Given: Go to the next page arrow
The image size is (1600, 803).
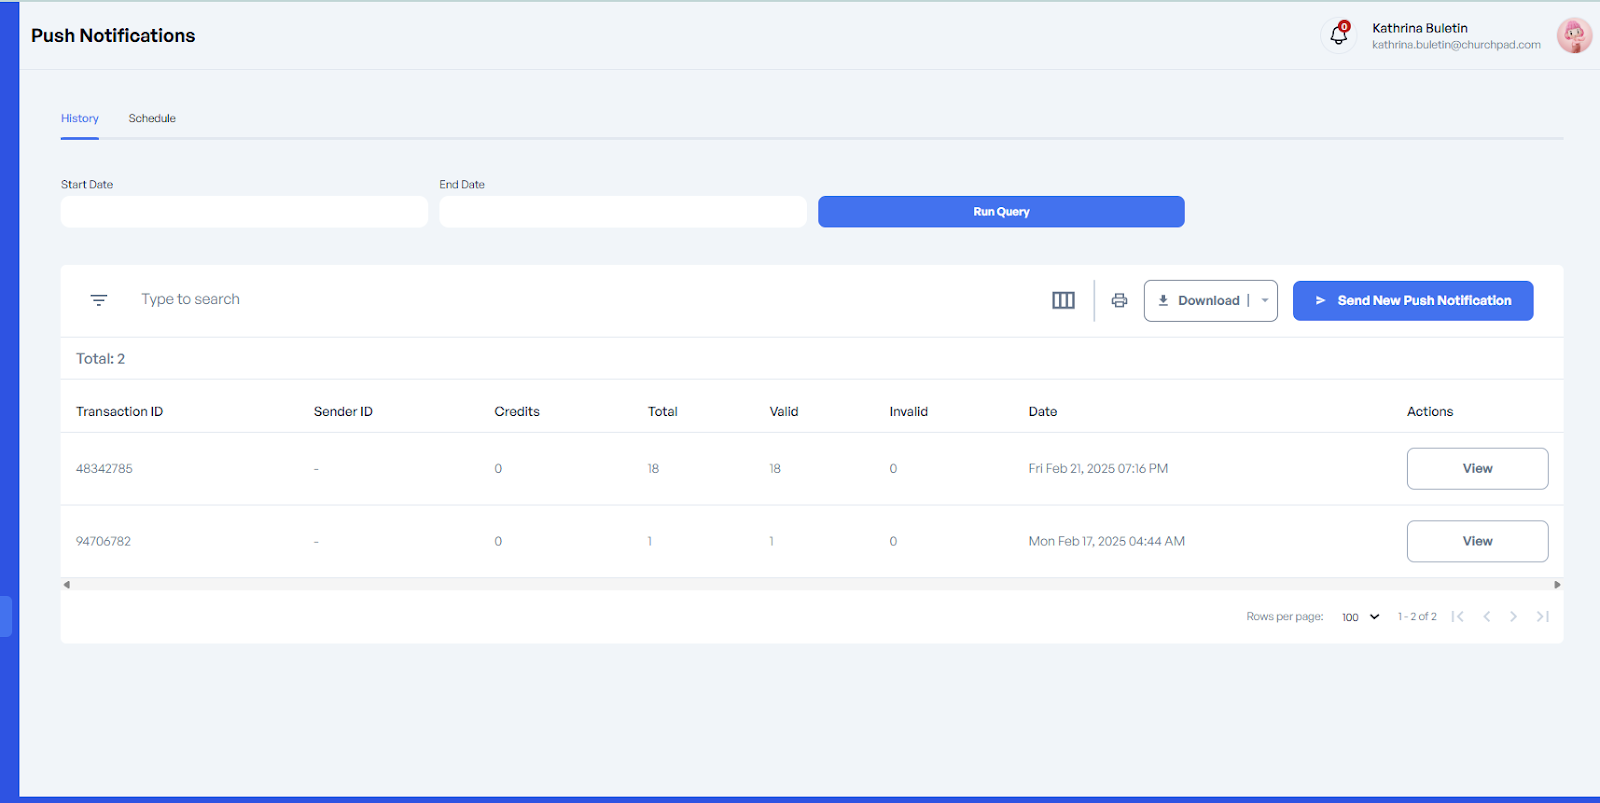Looking at the screenshot, I should tap(1513, 617).
